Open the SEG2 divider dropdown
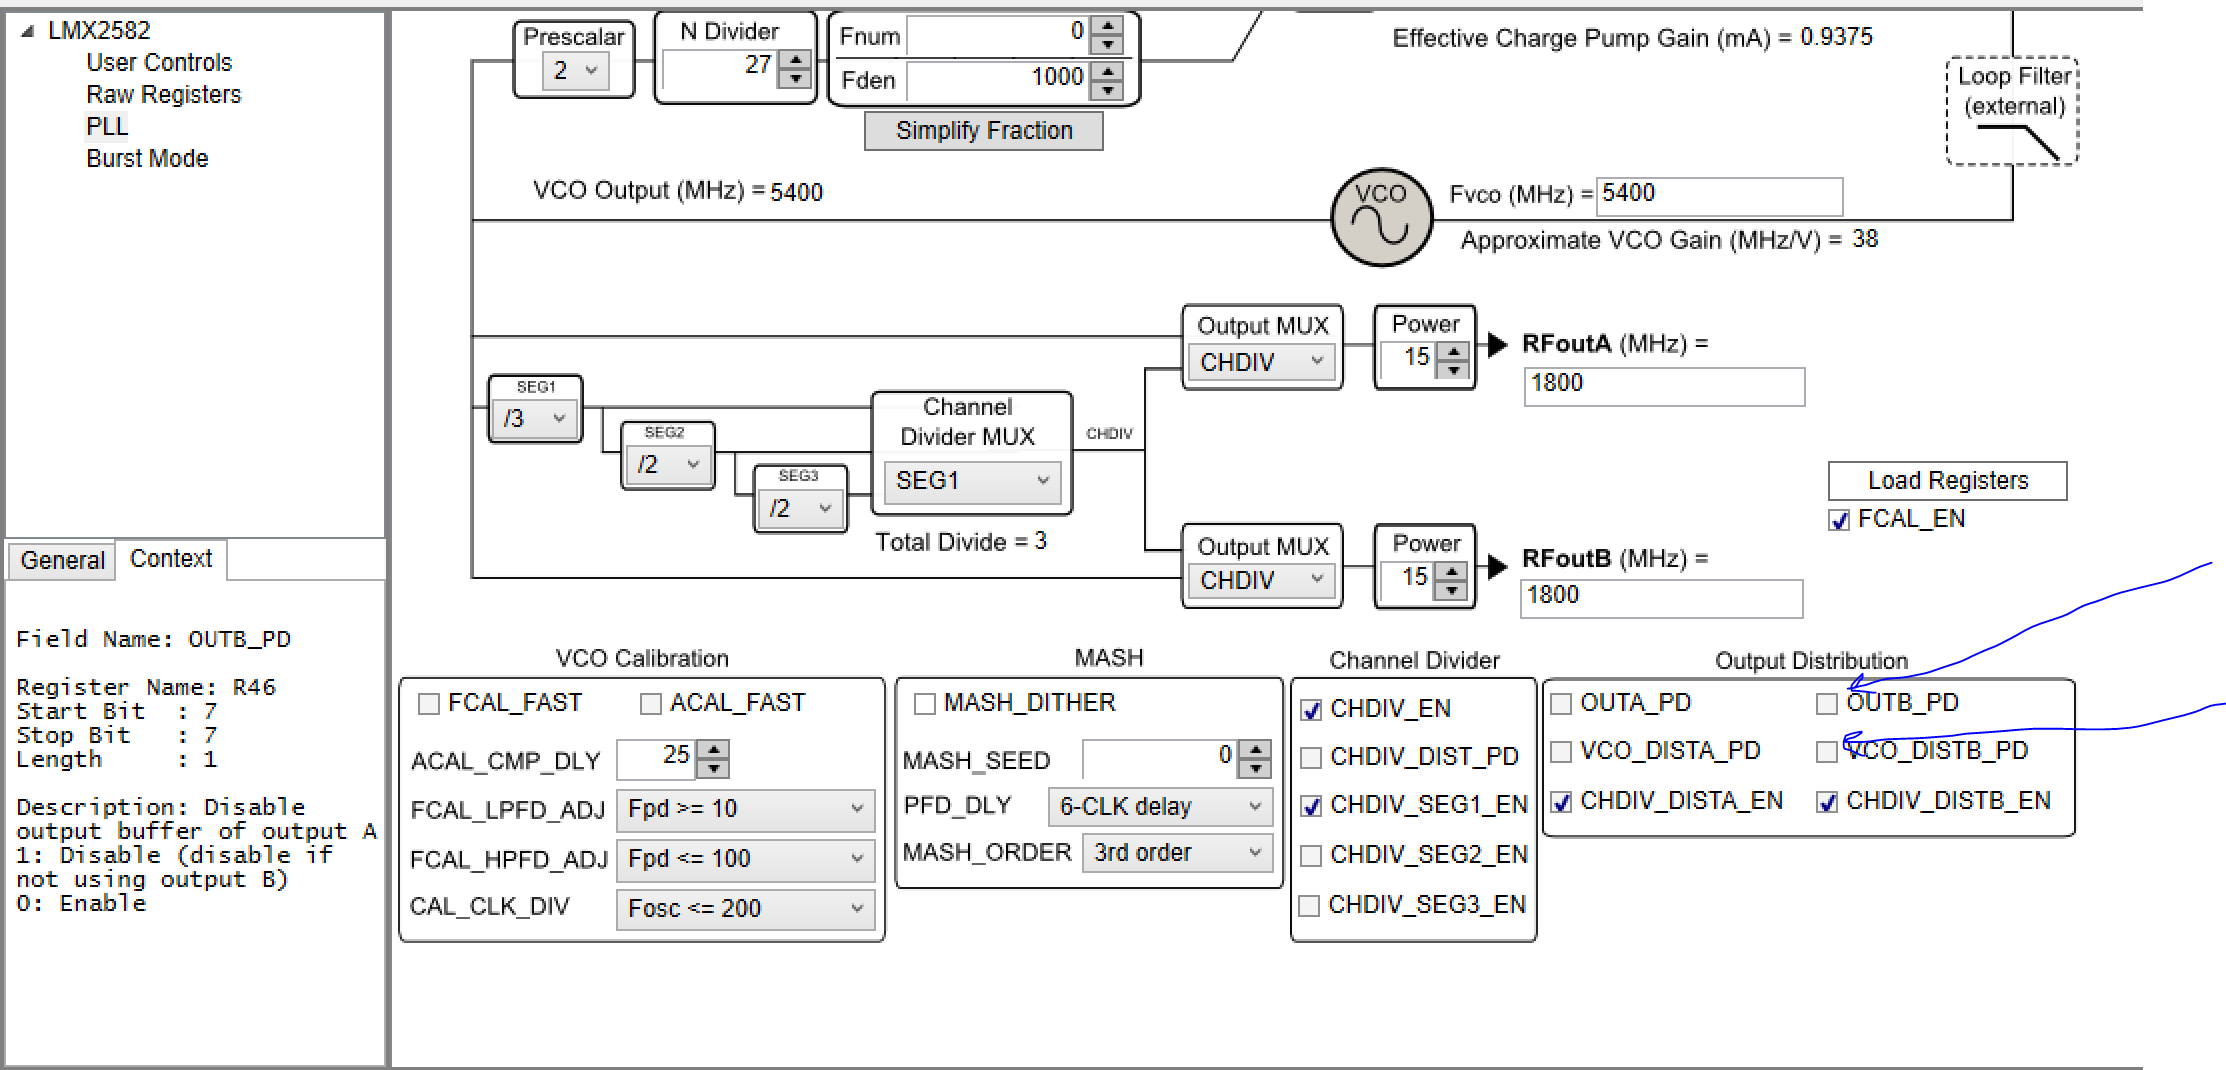 [667, 464]
